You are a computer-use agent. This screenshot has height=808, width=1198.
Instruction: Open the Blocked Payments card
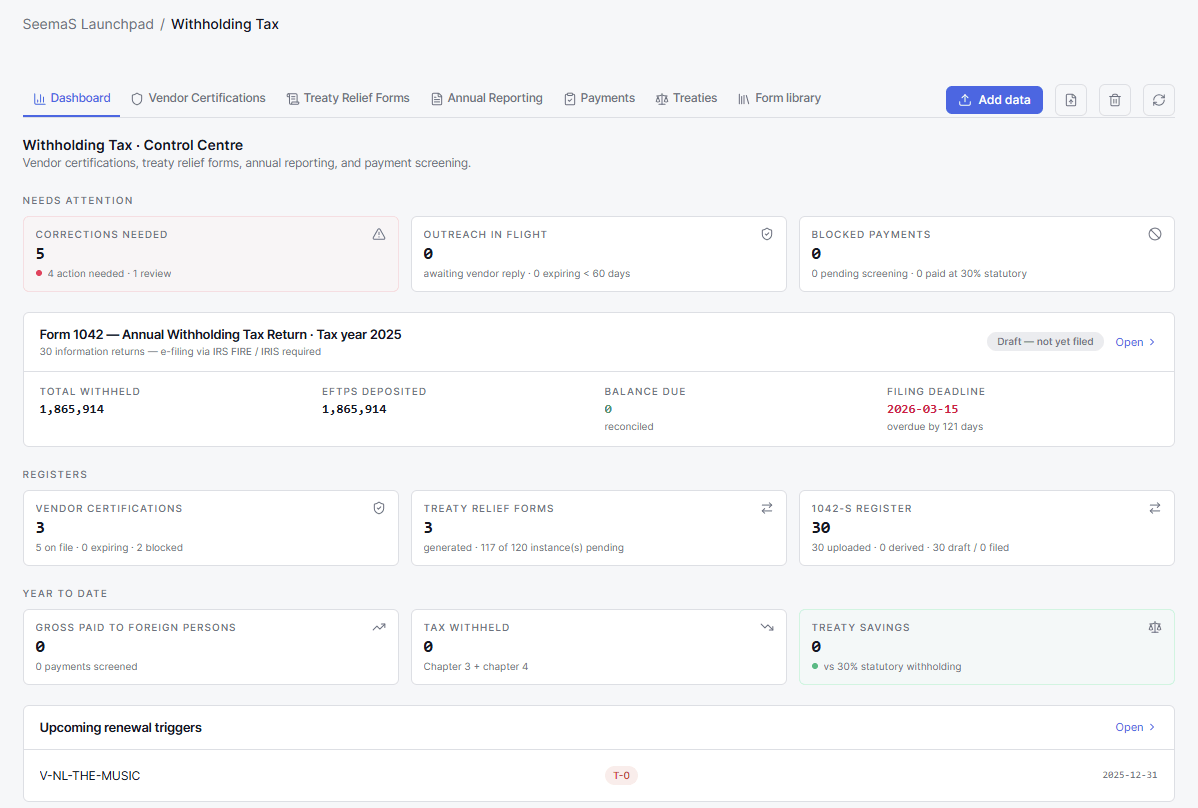coord(986,254)
